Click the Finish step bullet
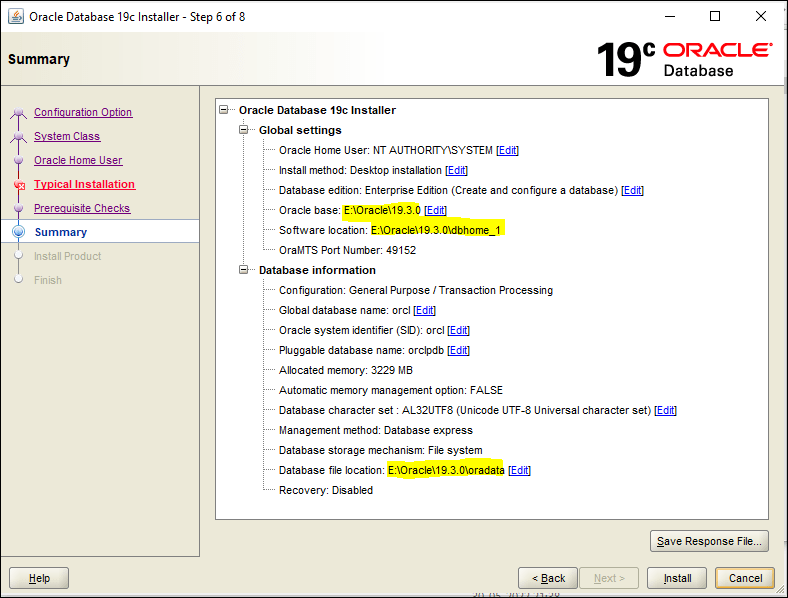788x598 pixels. [x=19, y=279]
